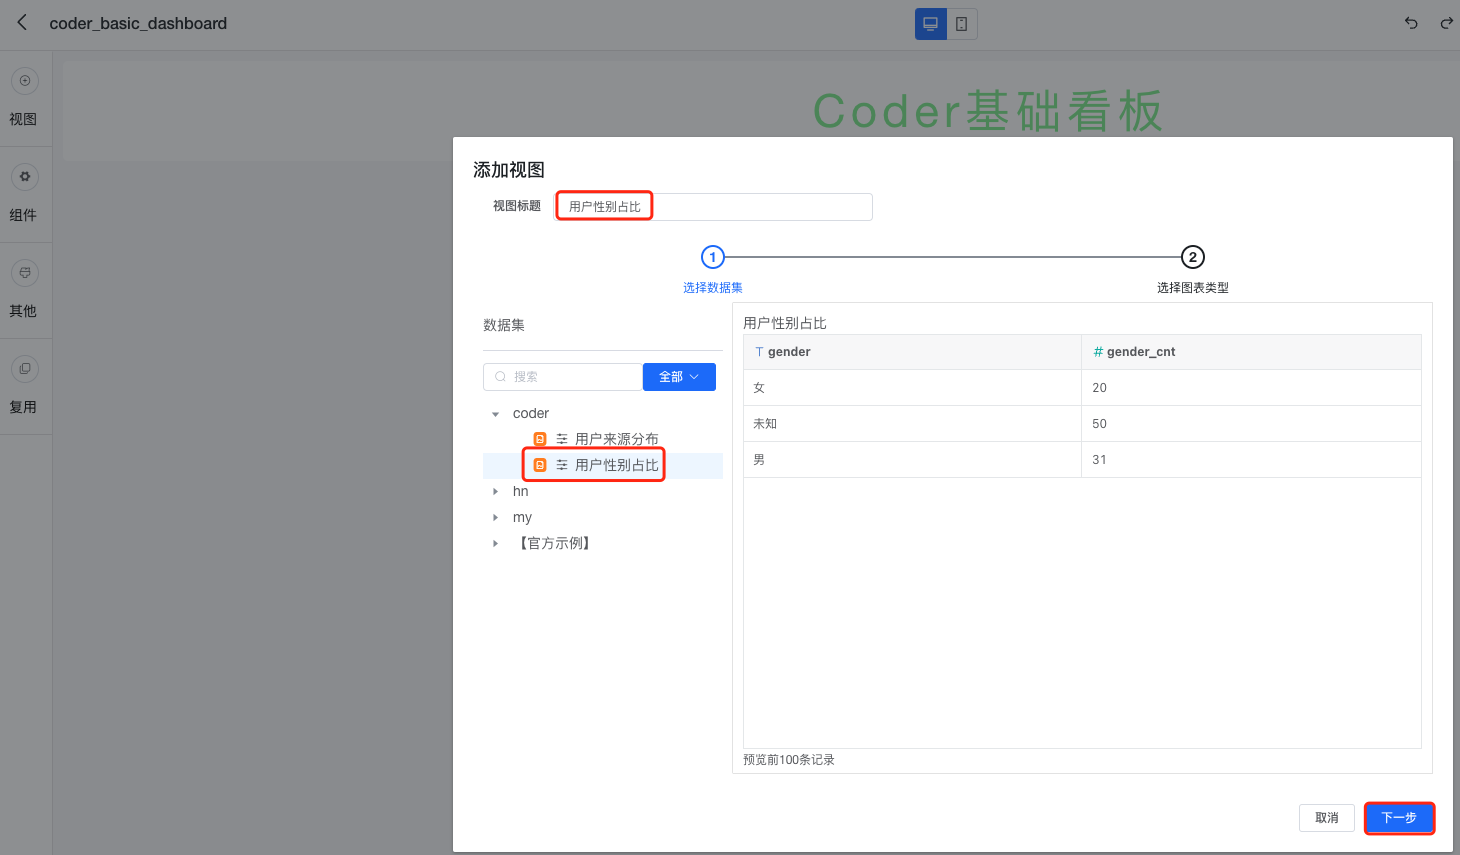Click the 数据集 panel label
The height and width of the screenshot is (855, 1460).
pyautogui.click(x=504, y=325)
